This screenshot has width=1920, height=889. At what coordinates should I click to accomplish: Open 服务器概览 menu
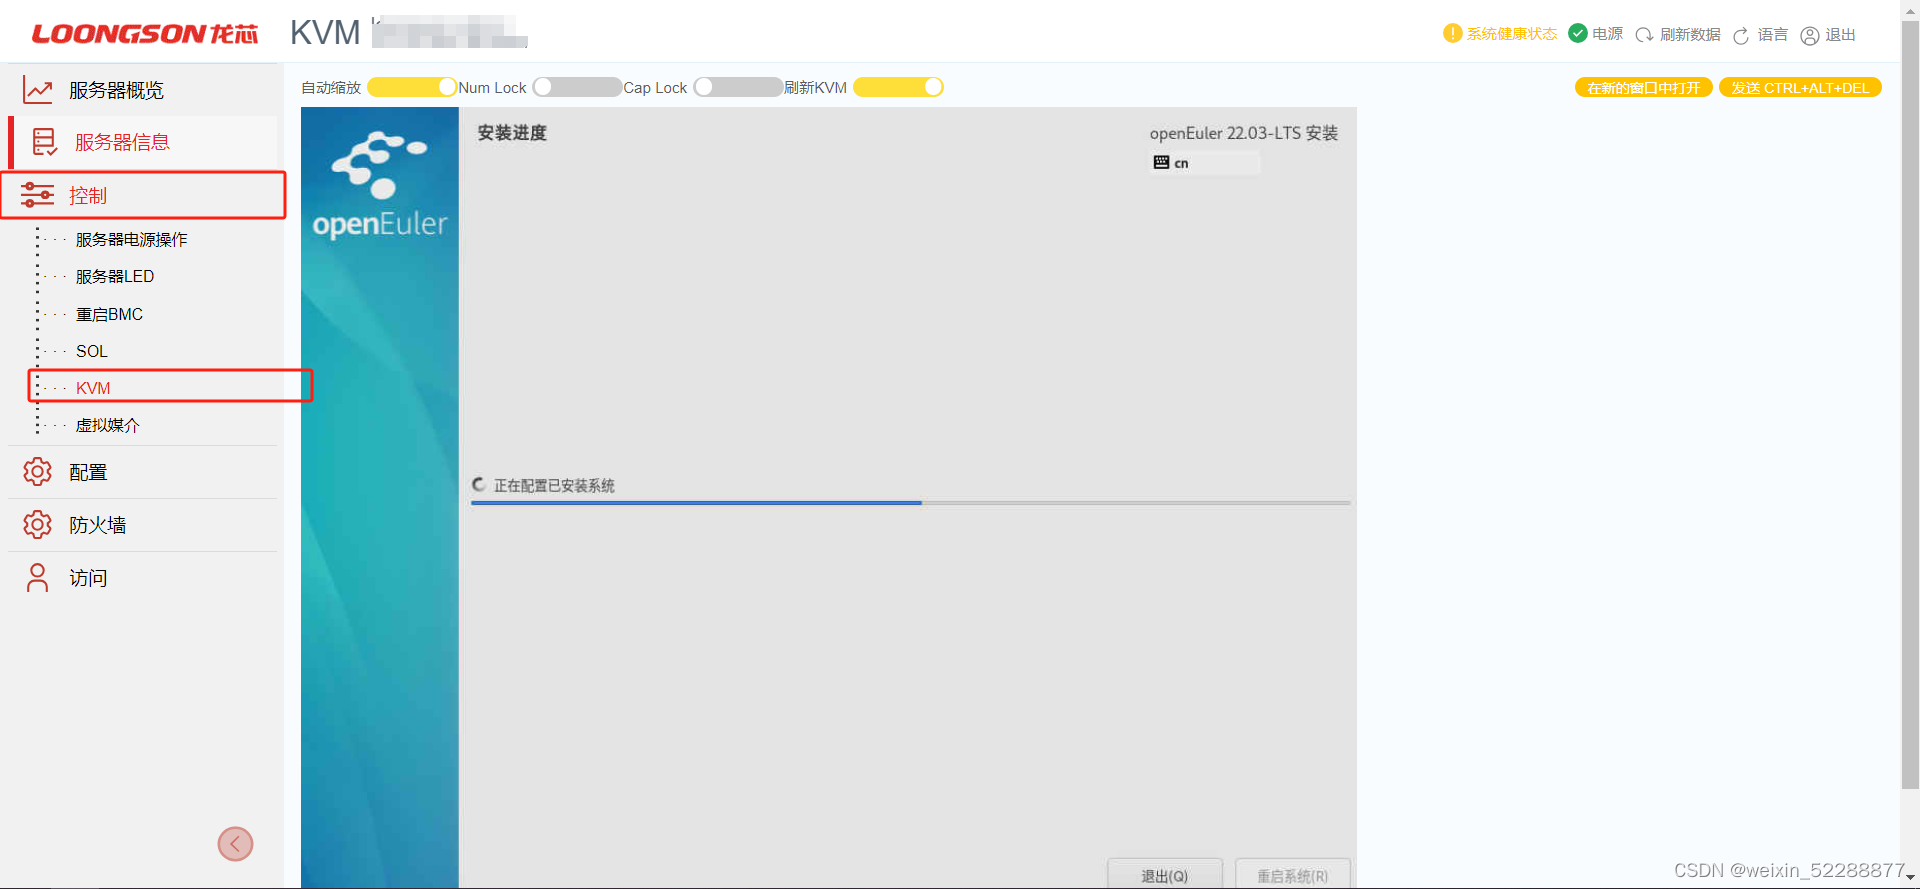point(143,90)
